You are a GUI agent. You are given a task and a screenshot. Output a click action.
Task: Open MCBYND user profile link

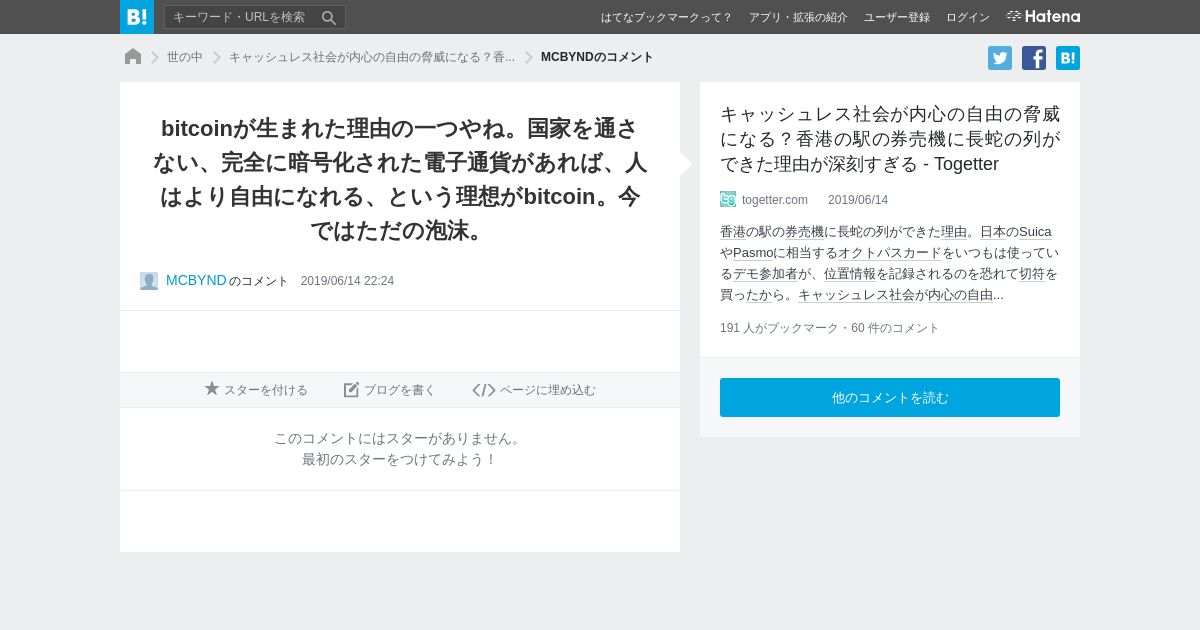point(196,280)
